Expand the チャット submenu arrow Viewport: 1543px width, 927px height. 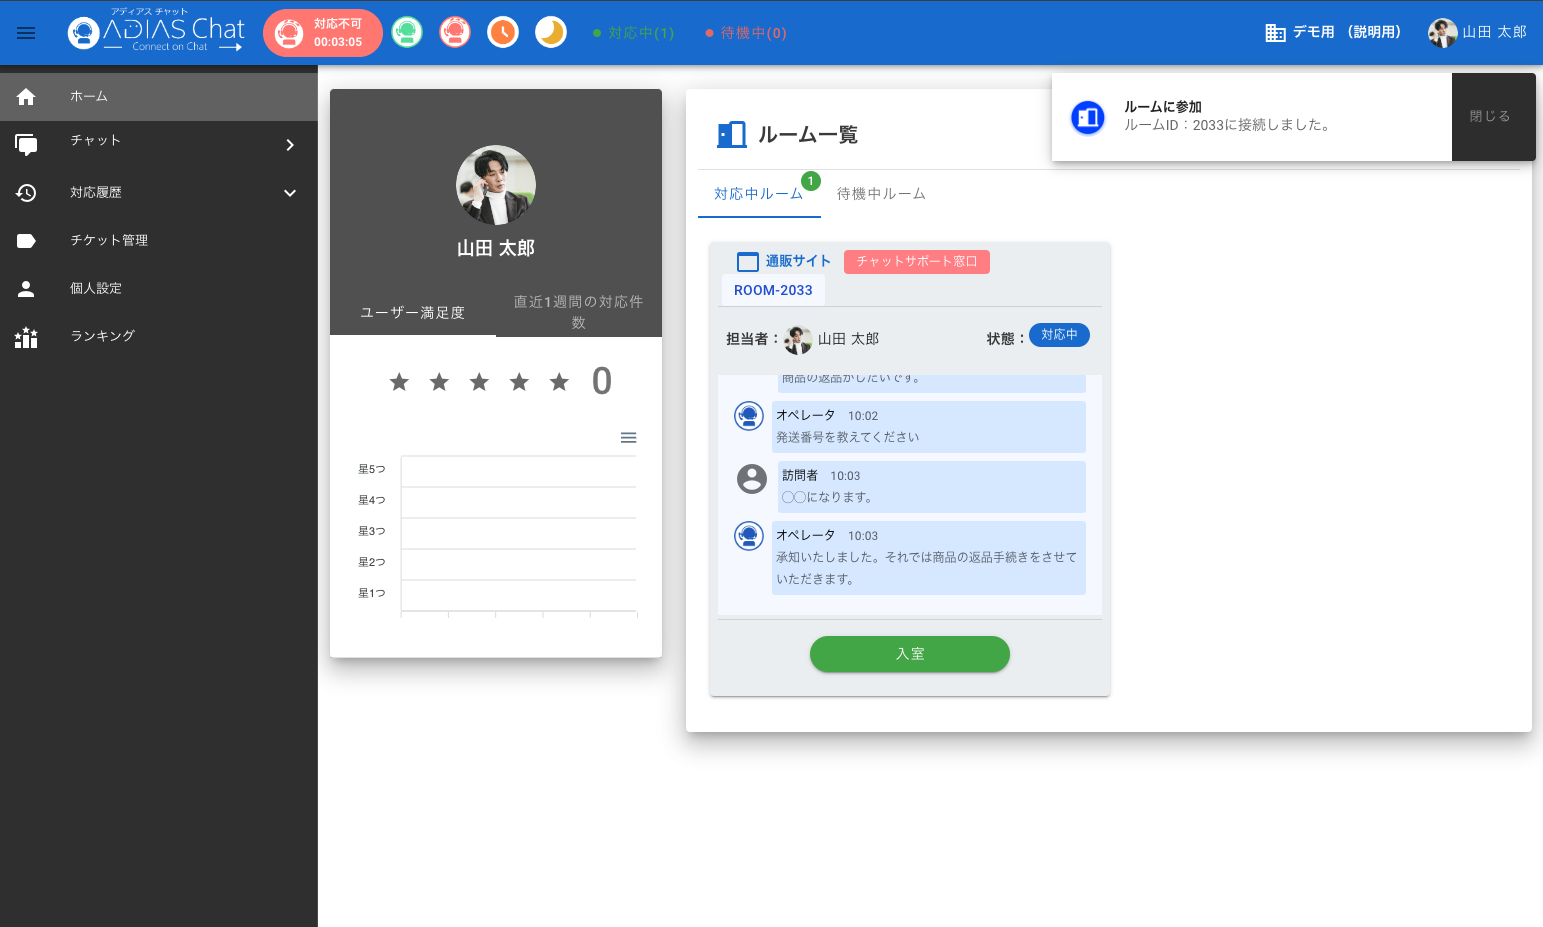pos(290,145)
